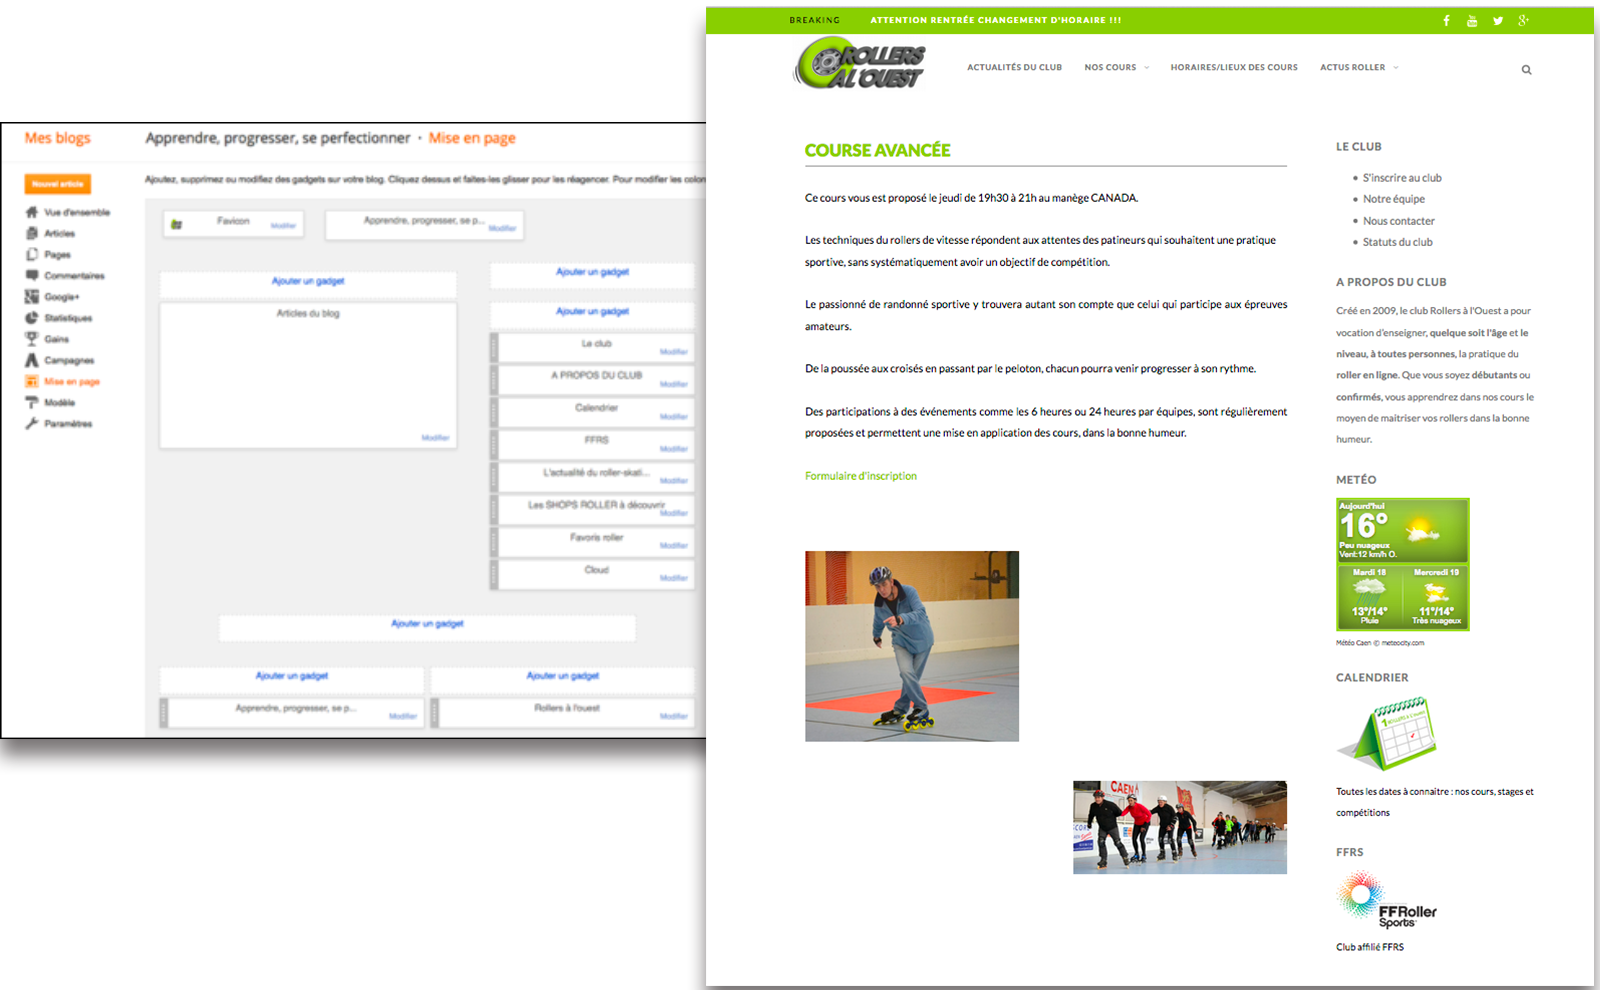Click the Rollers à l'Ouest logo

[x=860, y=64]
